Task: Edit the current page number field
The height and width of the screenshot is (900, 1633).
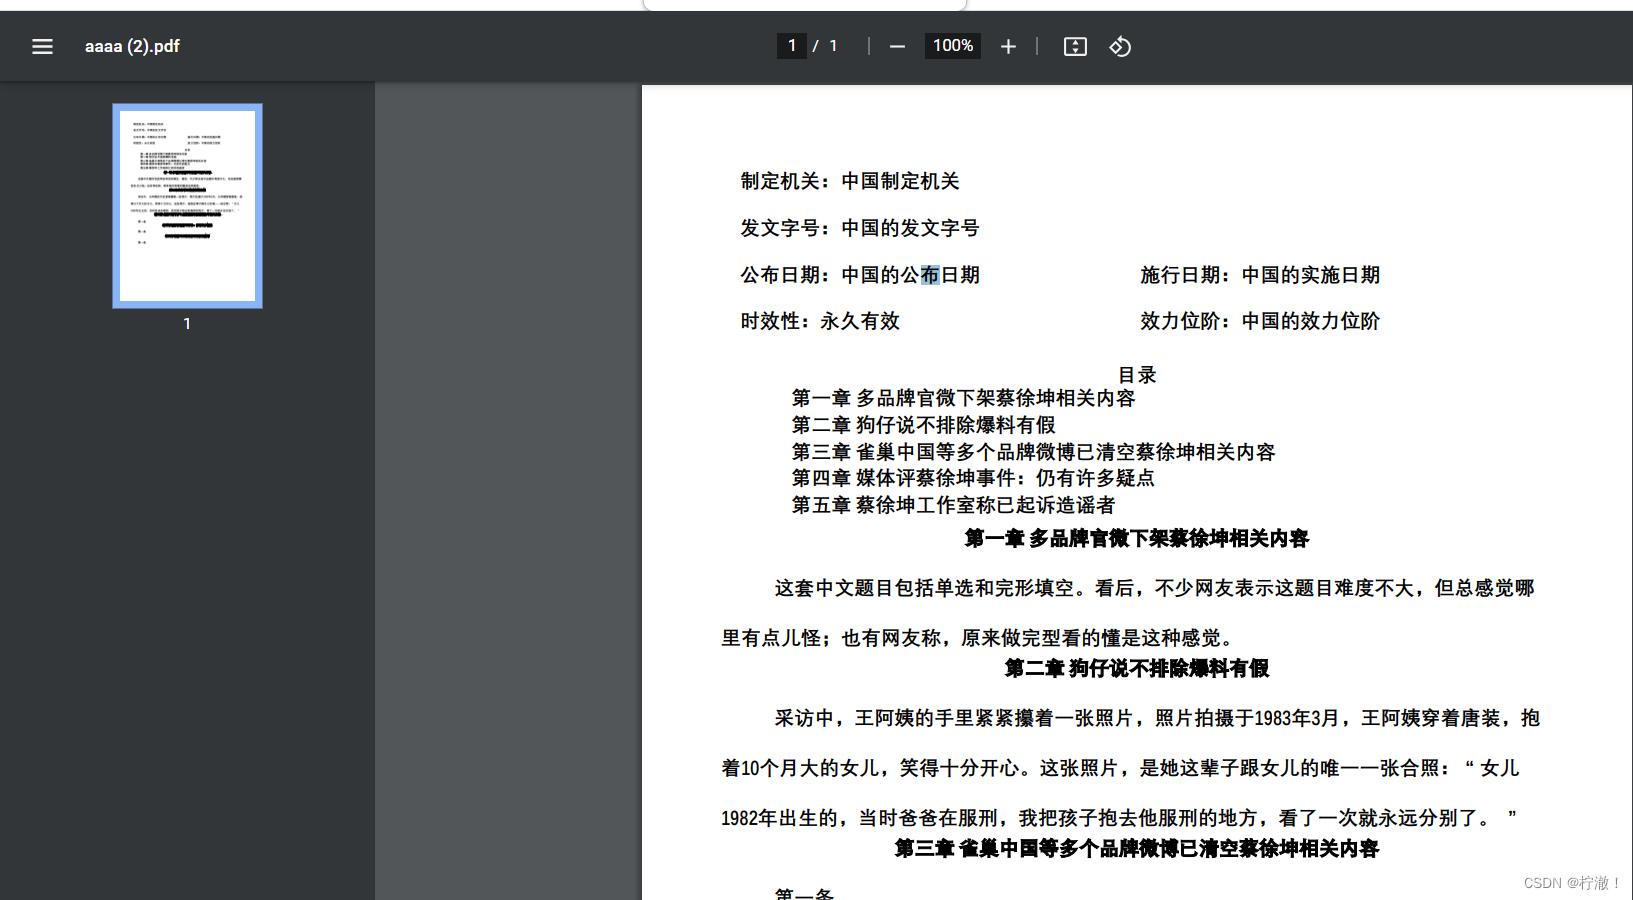Action: point(792,46)
